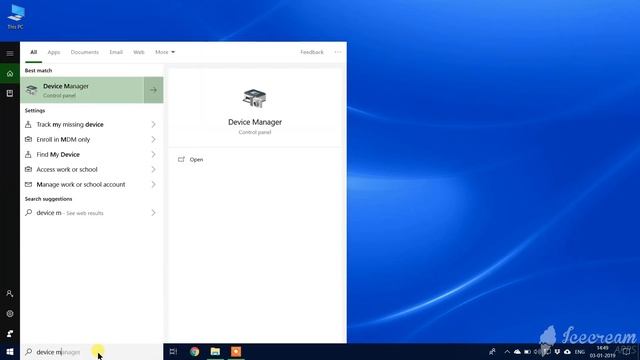Open the account person icon in sidebar
Viewport: 640px width, 360px height.
(10, 293)
